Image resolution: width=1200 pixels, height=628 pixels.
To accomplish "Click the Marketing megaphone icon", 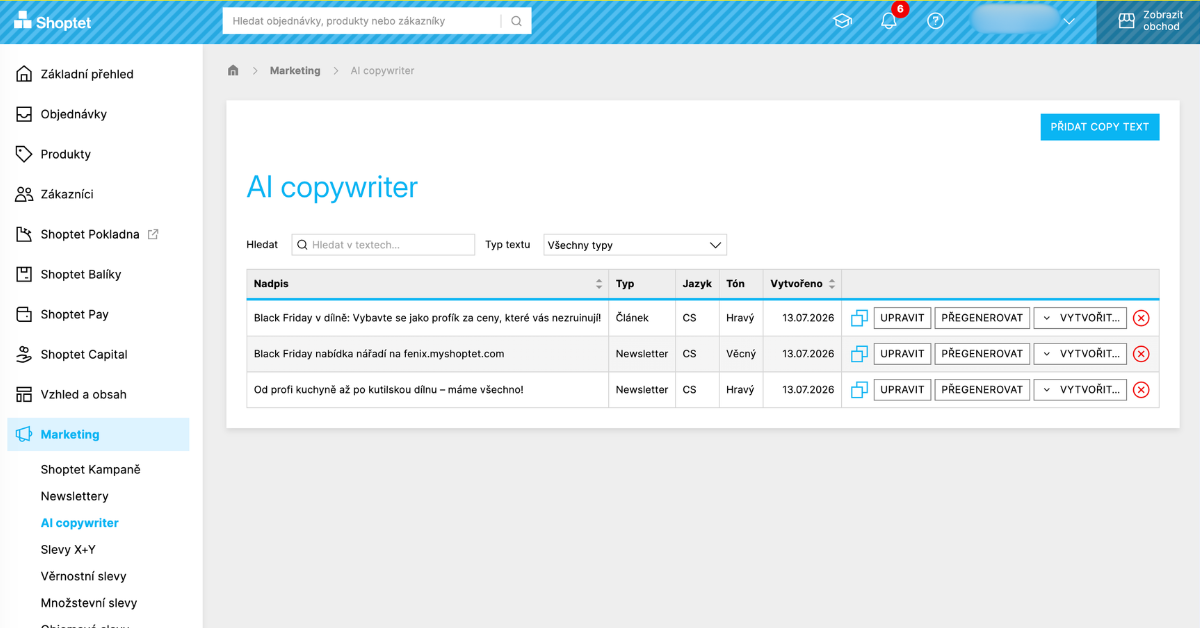I will click(24, 434).
